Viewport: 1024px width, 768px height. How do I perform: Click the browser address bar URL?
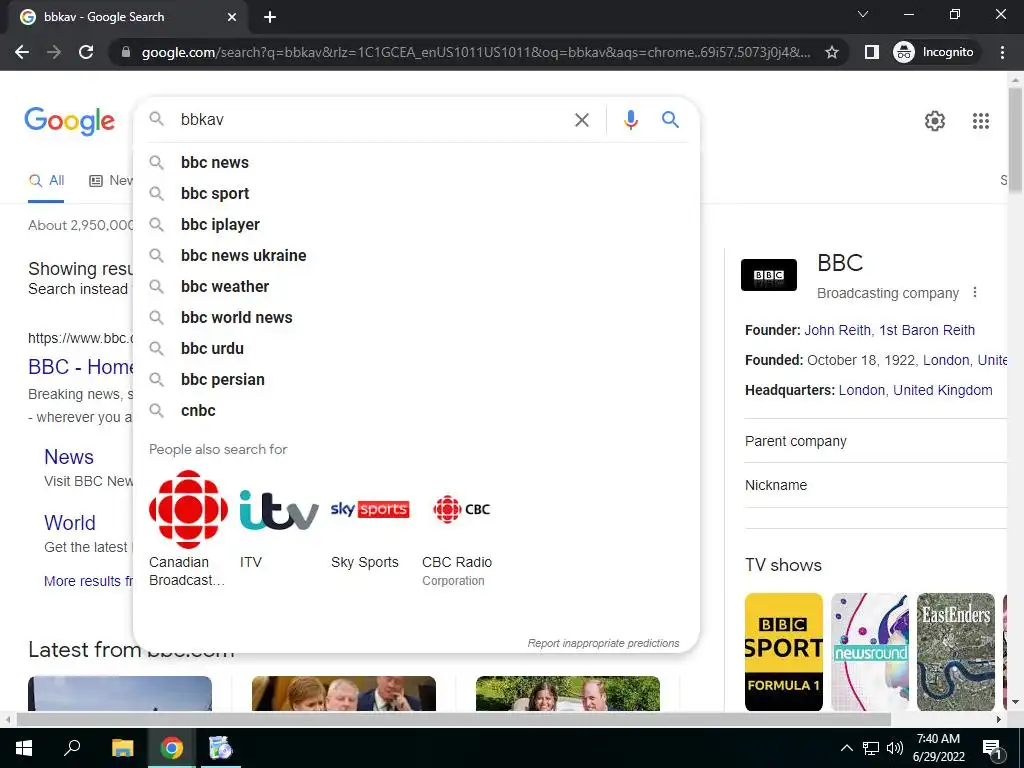tap(476, 52)
